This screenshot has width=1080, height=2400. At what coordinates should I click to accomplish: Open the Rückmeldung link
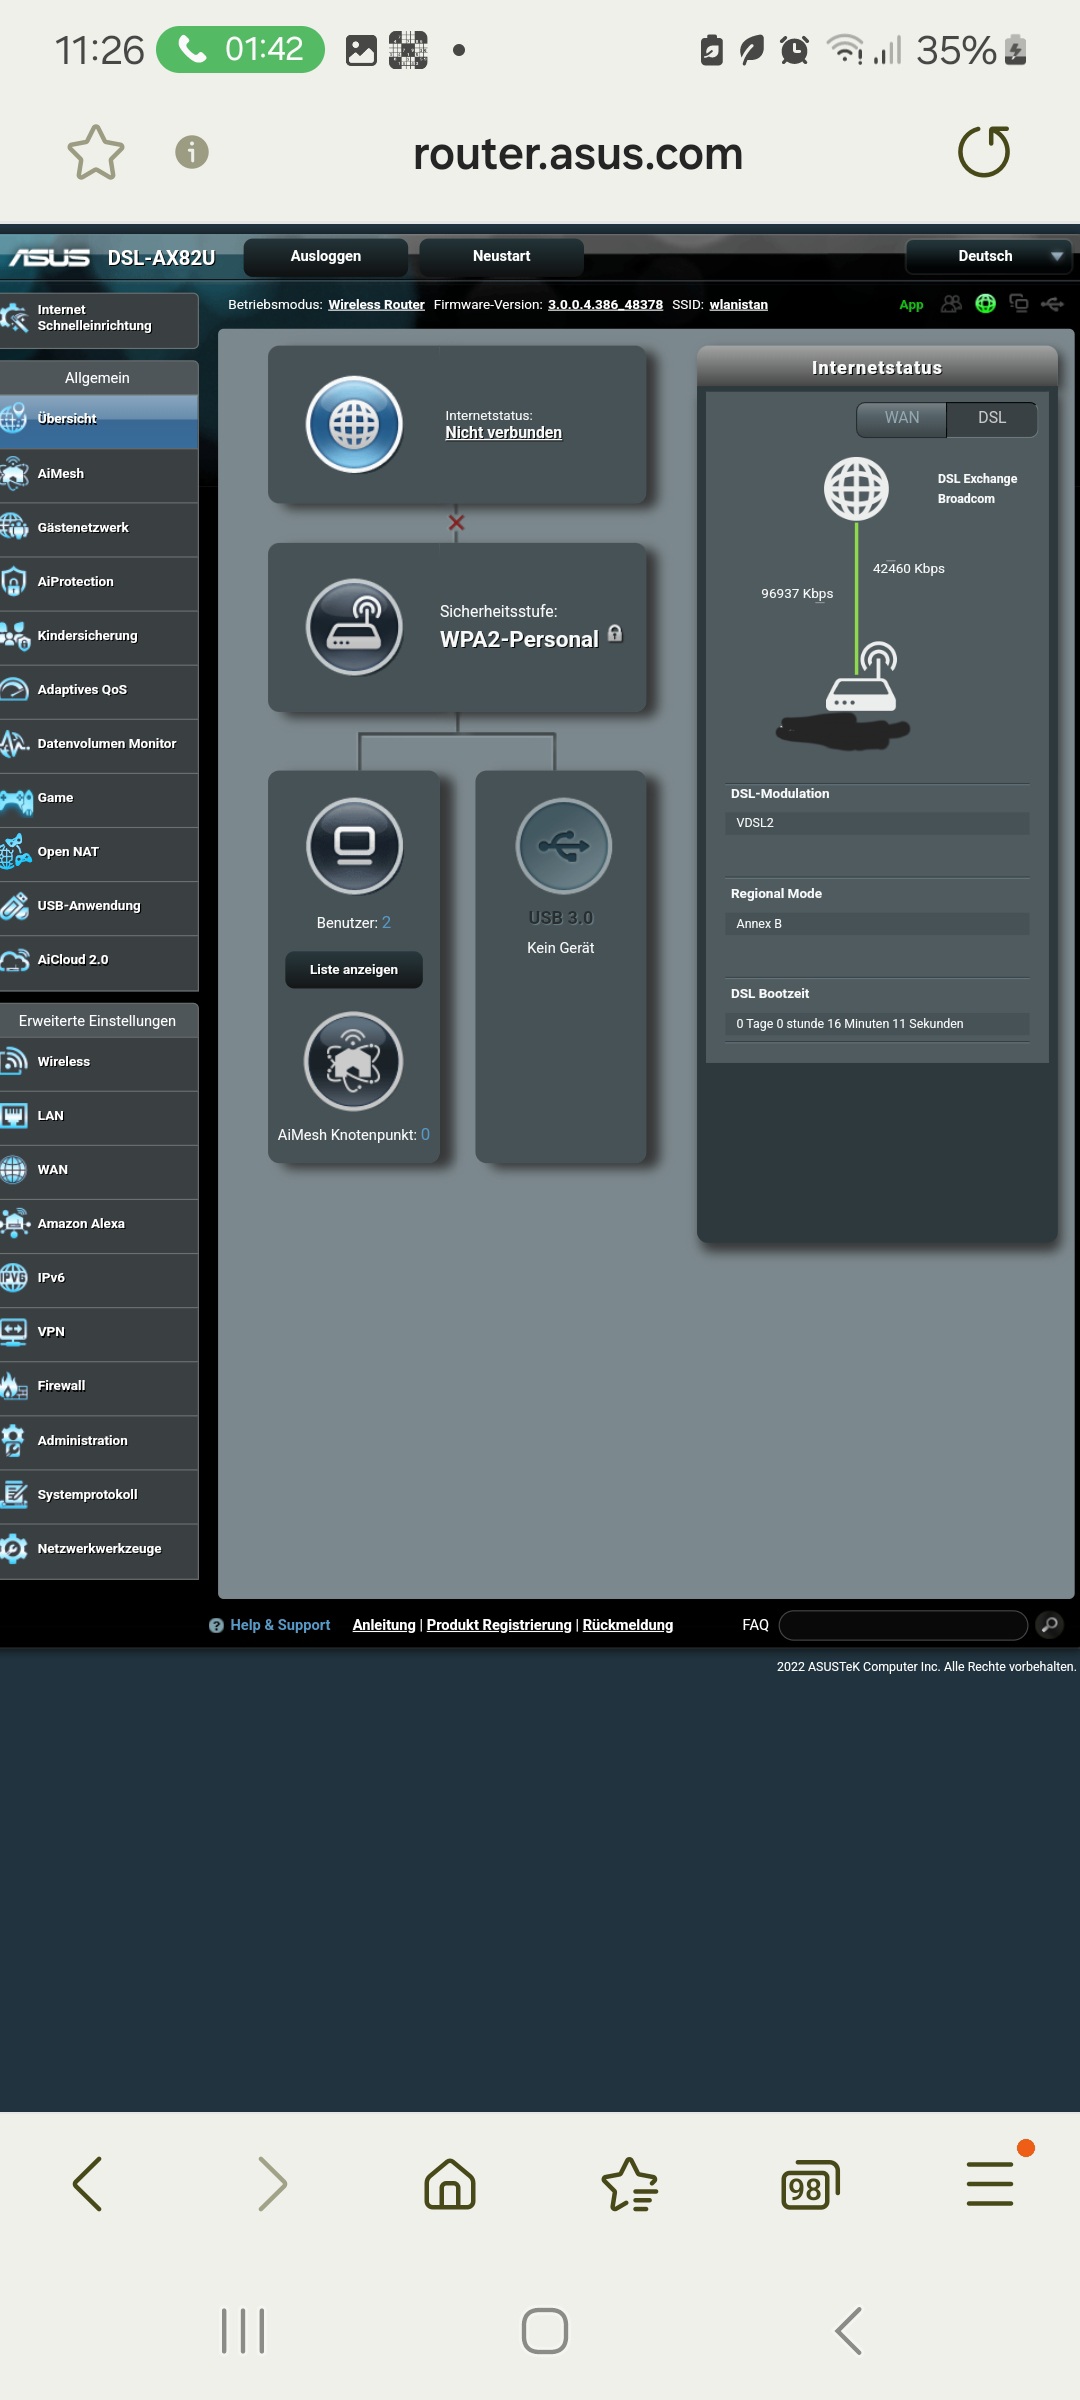[x=628, y=1625]
